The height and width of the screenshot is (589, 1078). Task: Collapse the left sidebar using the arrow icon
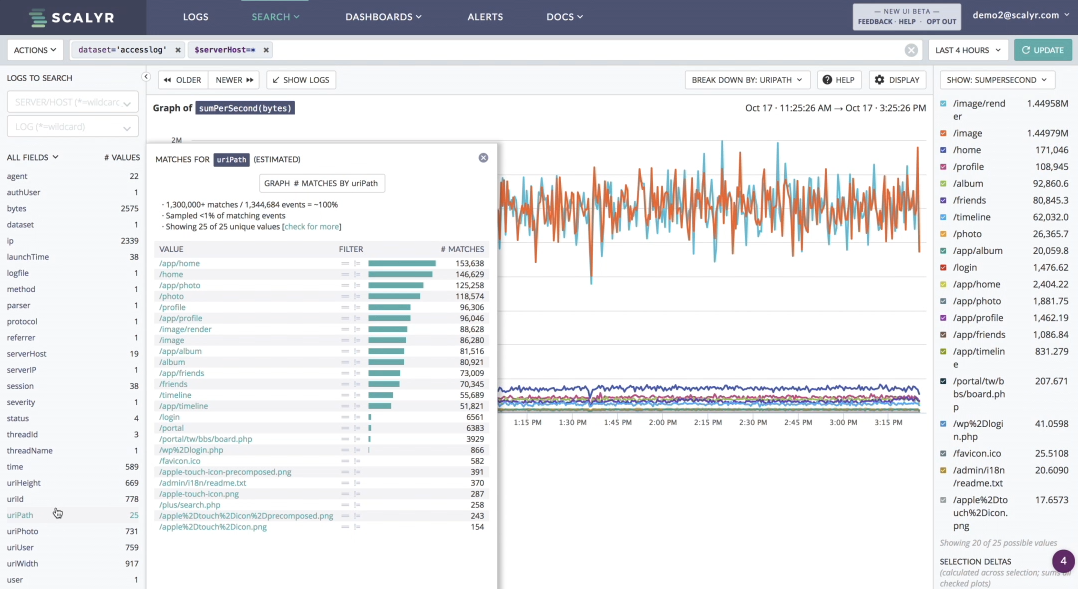coord(146,77)
